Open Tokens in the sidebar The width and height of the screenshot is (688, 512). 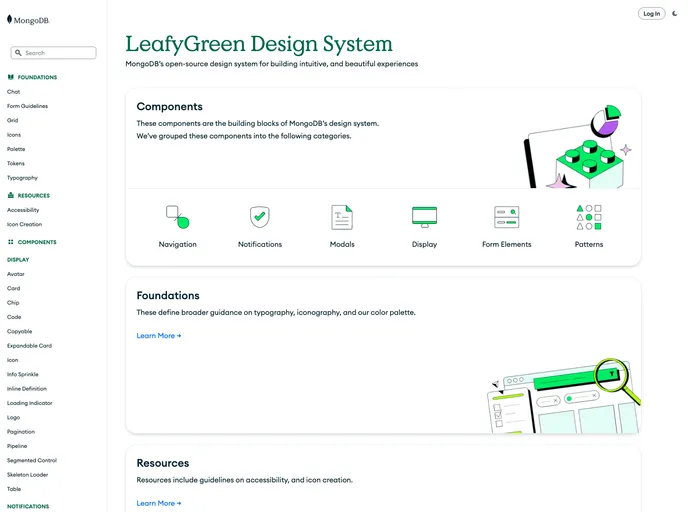[x=16, y=163]
